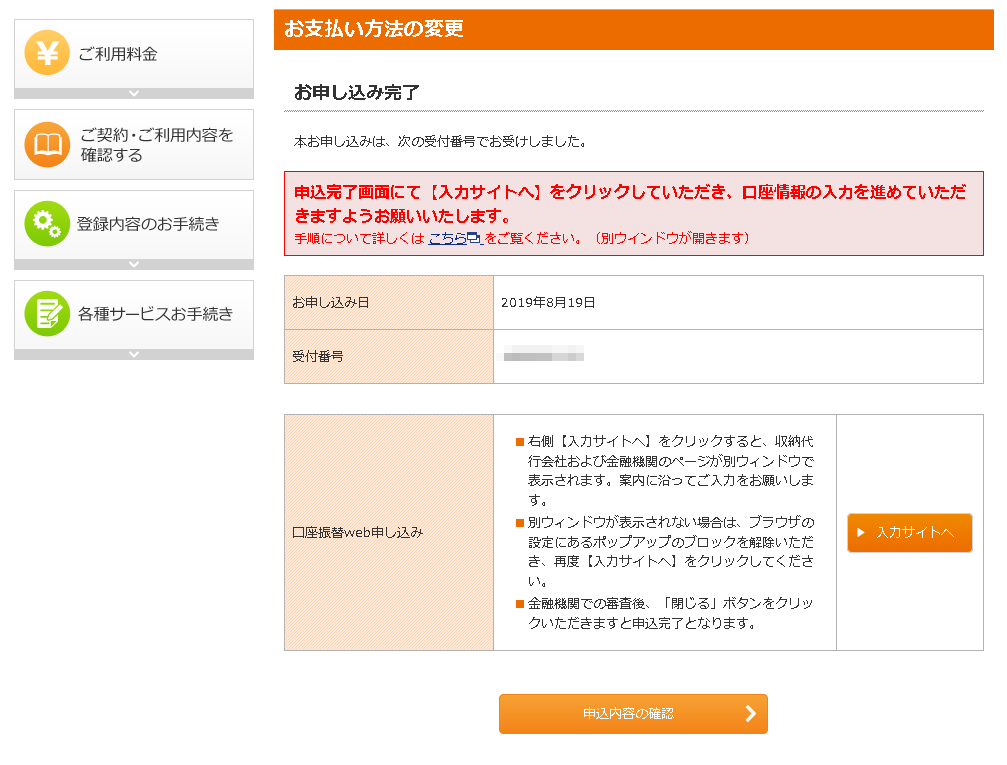Open ご契約・ご利用内容を確認する menu item
Image resolution: width=1007 pixels, height=765 pixels.
coord(134,145)
